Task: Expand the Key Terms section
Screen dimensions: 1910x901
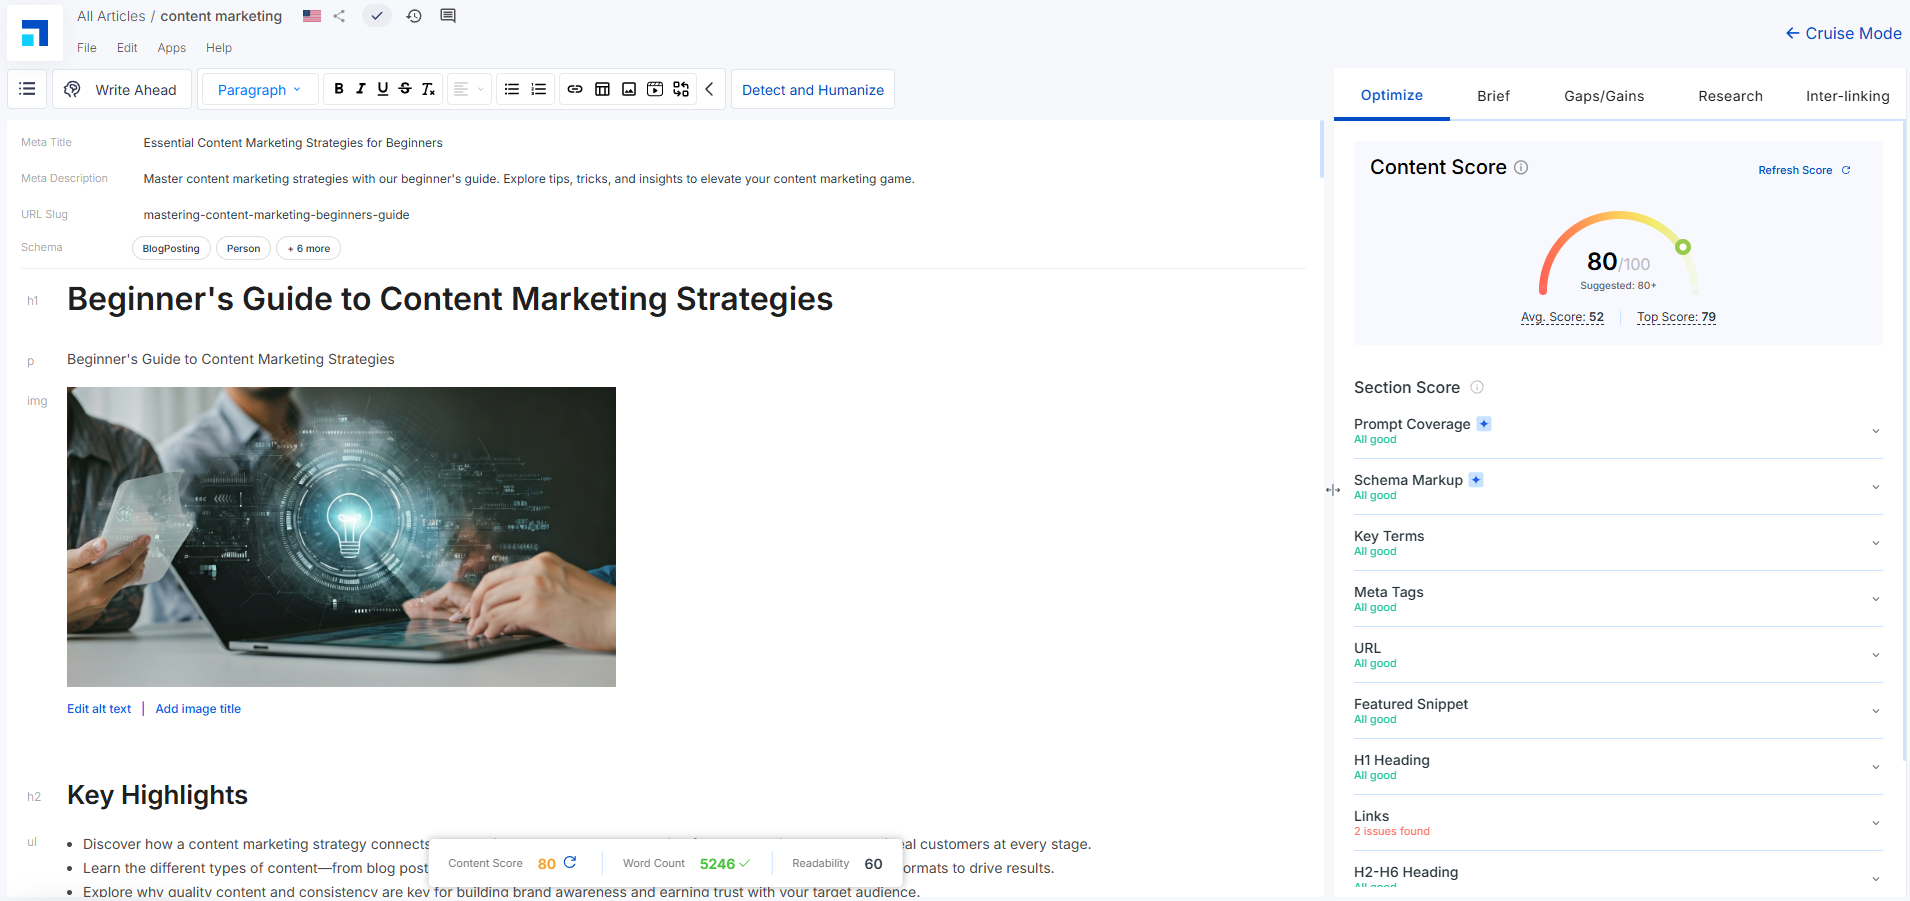Action: [1617, 543]
